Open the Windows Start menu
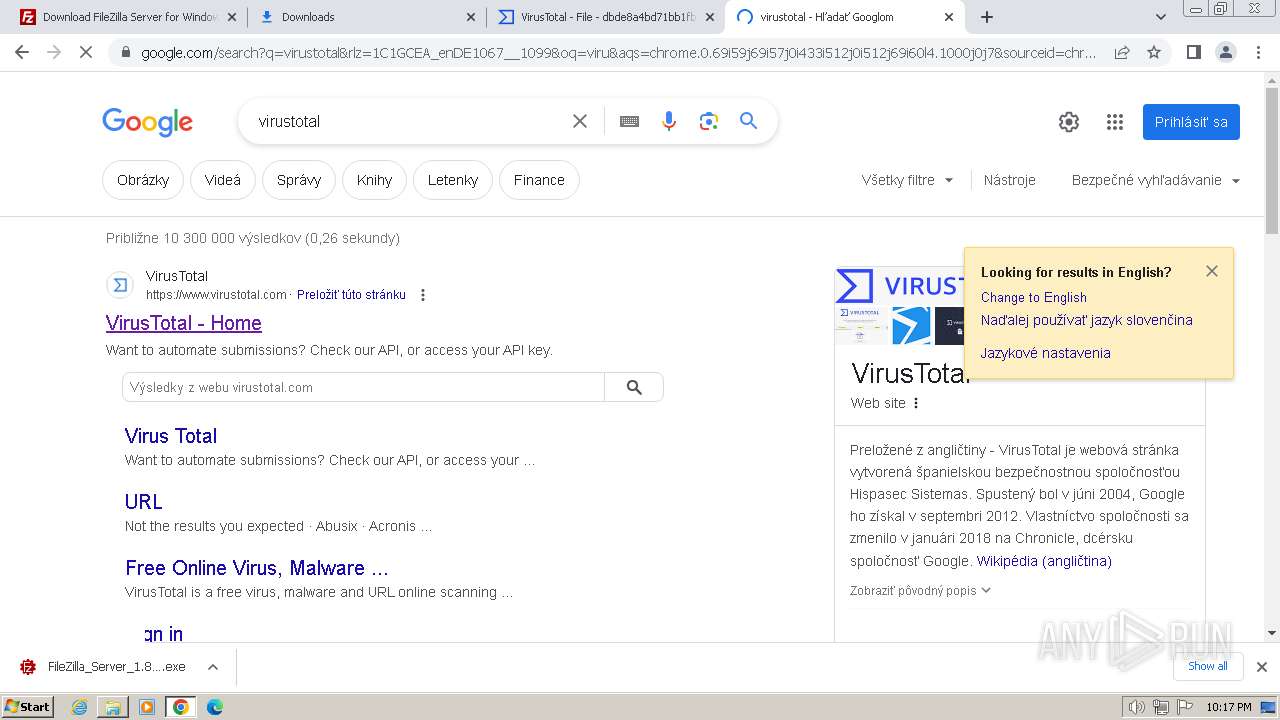Viewport: 1280px width, 720px height. click(28, 707)
